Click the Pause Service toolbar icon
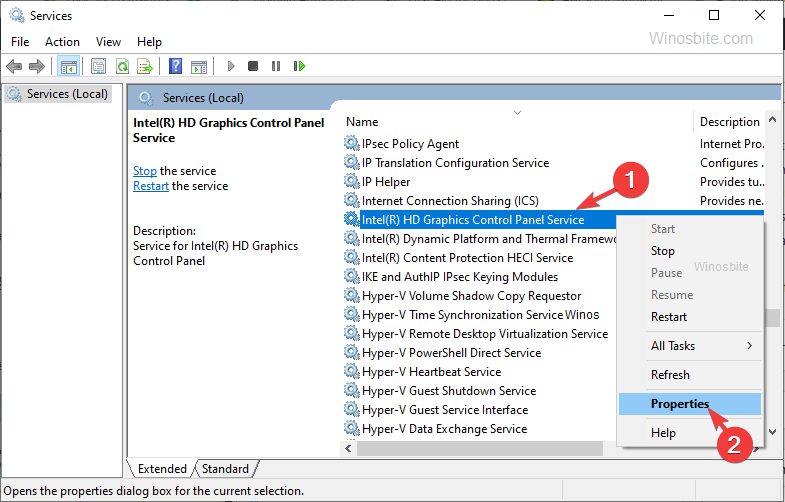The height and width of the screenshot is (502, 785). point(276,66)
